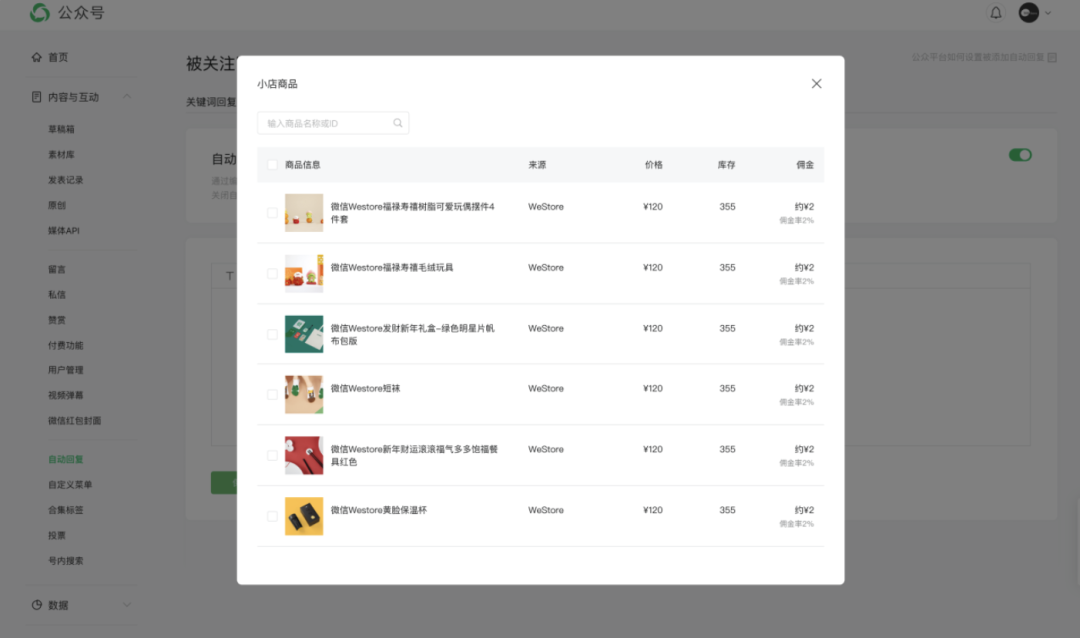Click the 价格 column header
This screenshot has width=1080, height=638.
click(x=654, y=165)
